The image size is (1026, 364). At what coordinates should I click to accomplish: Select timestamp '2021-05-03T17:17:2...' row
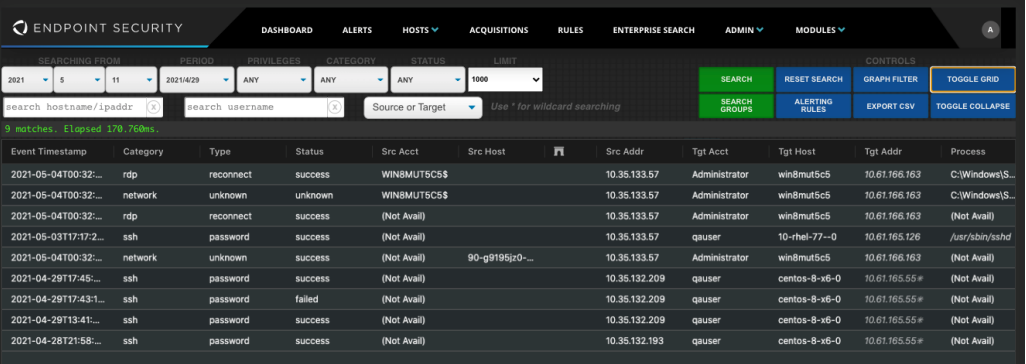(58, 237)
